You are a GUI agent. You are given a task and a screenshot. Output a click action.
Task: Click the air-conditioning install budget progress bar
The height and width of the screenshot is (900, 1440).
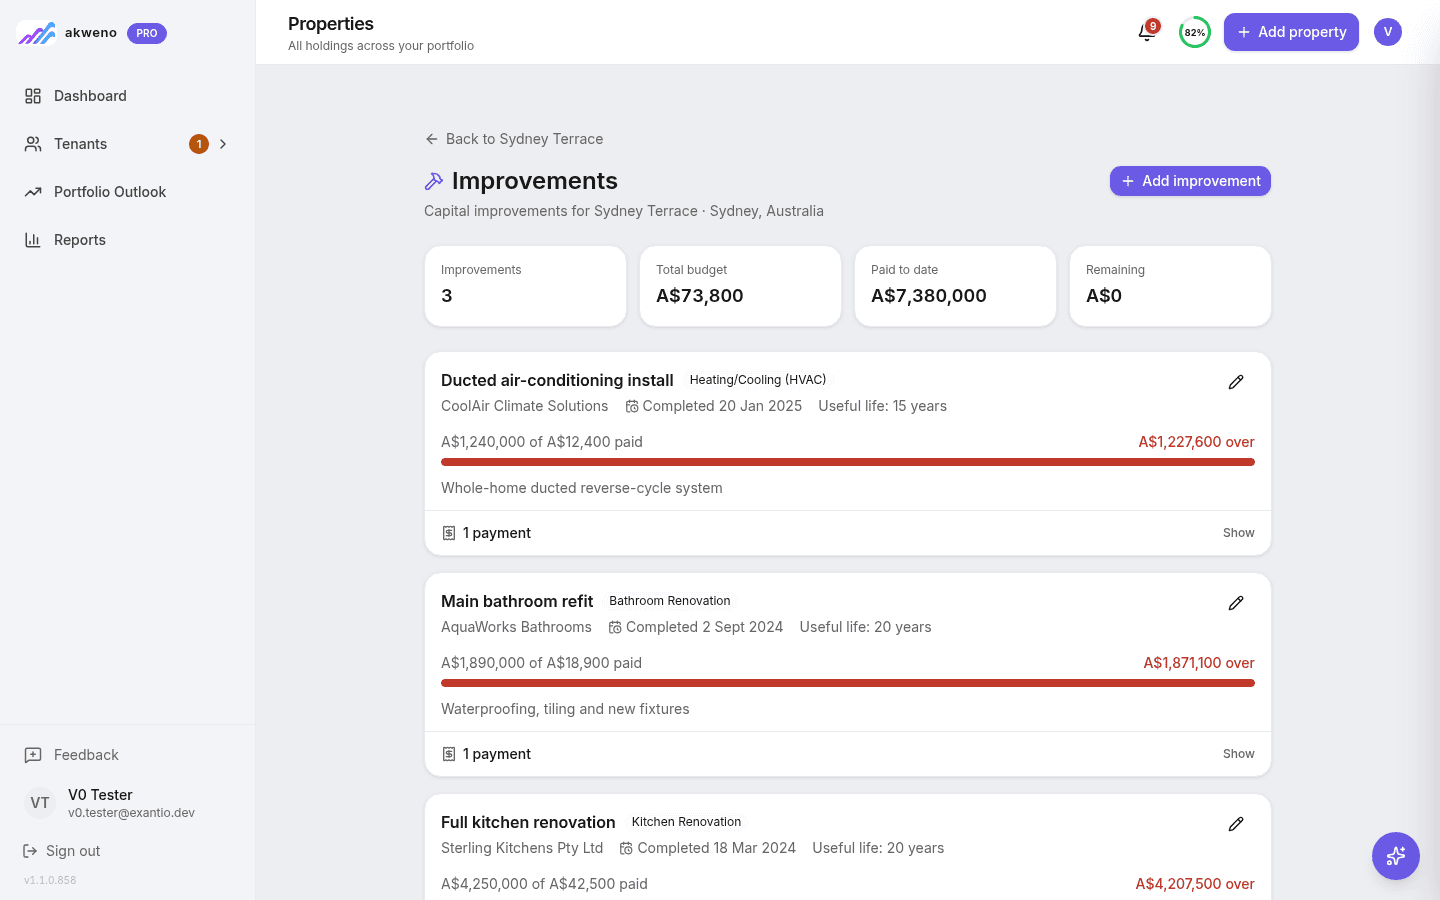click(848, 462)
